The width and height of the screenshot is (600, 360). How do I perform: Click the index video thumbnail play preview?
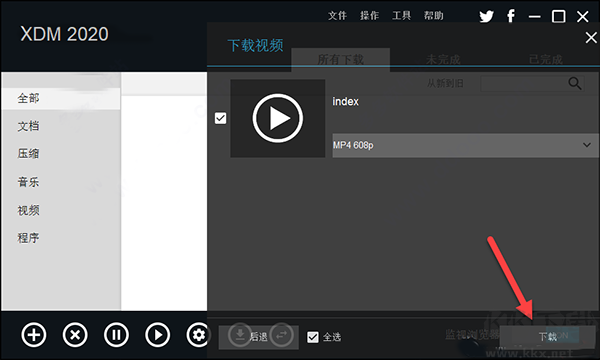[x=278, y=118]
